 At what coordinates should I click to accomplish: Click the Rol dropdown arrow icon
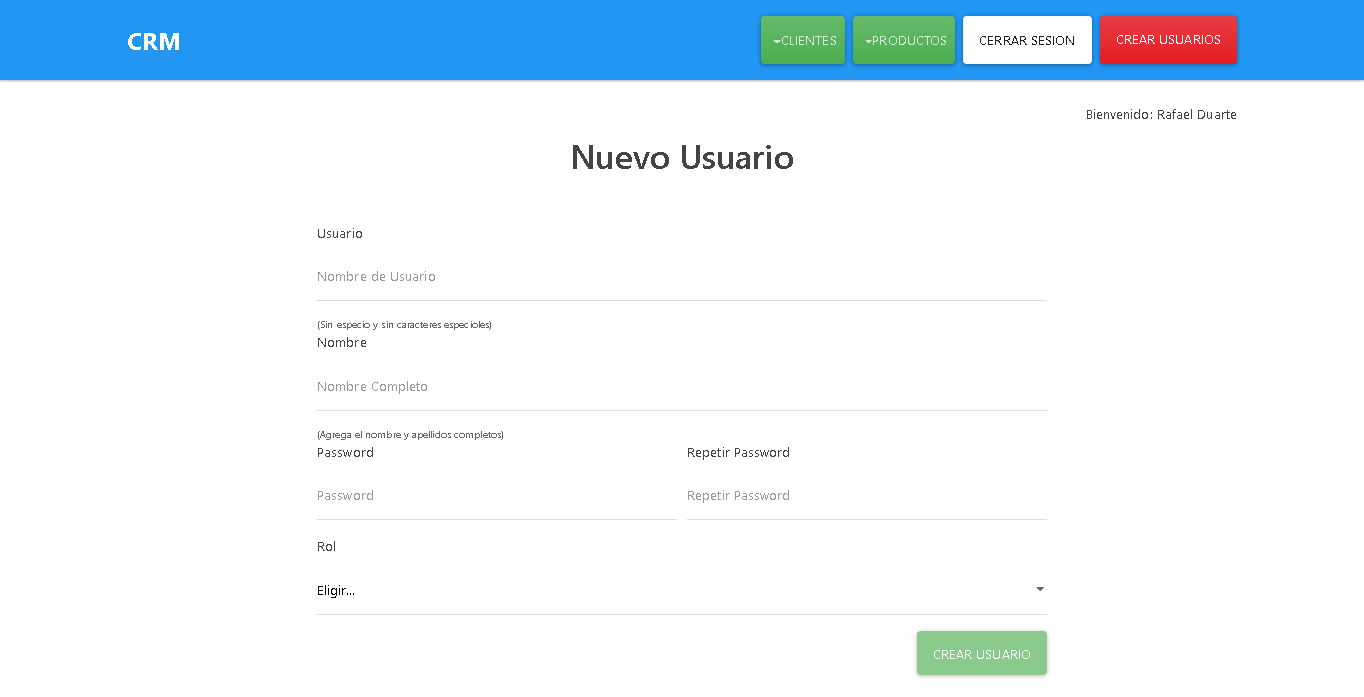click(1040, 589)
